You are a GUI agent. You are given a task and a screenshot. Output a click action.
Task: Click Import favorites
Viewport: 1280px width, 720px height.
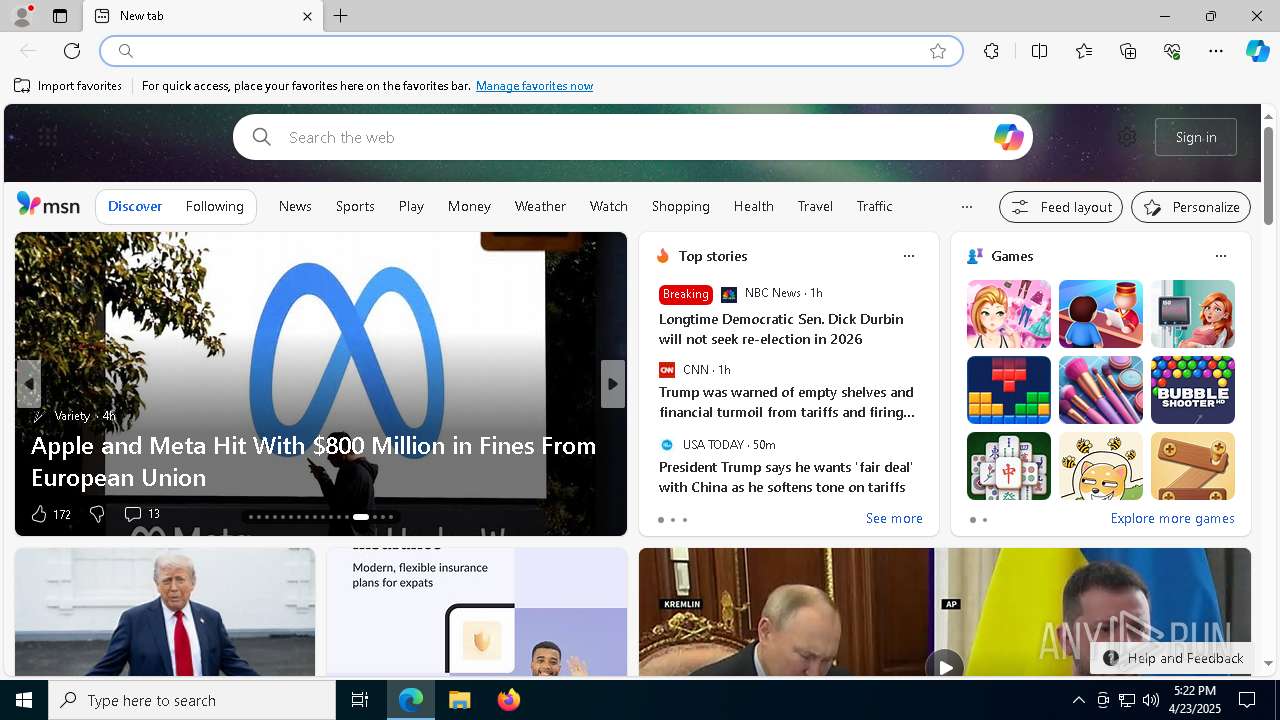68,86
